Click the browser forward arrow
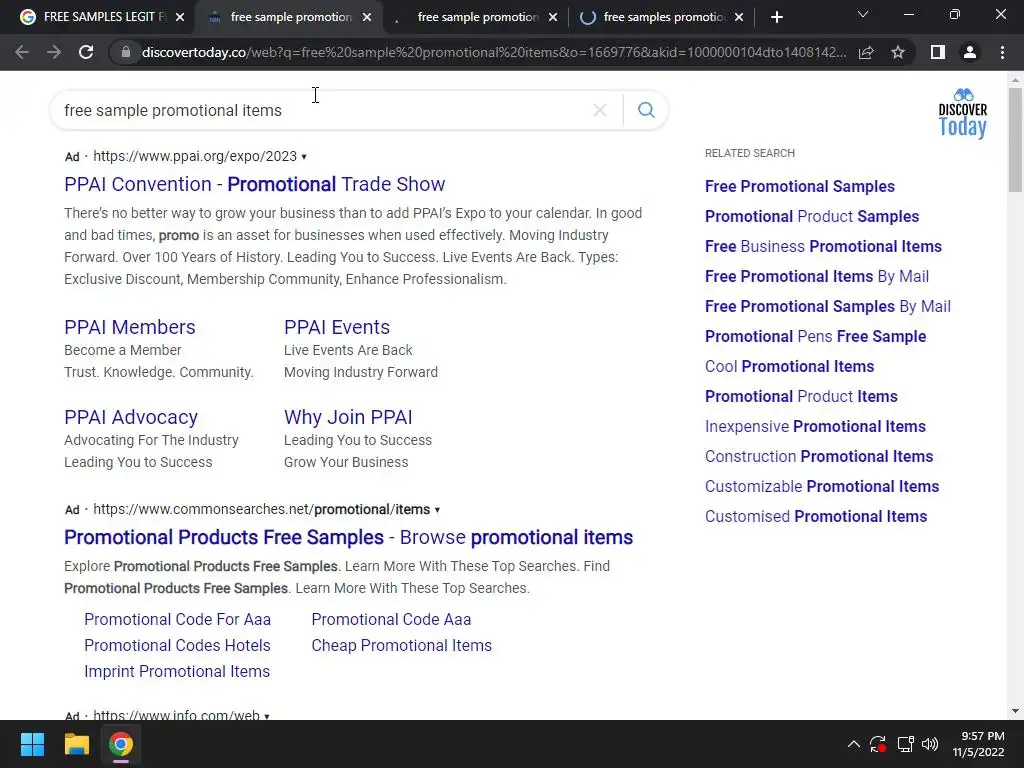 54,52
